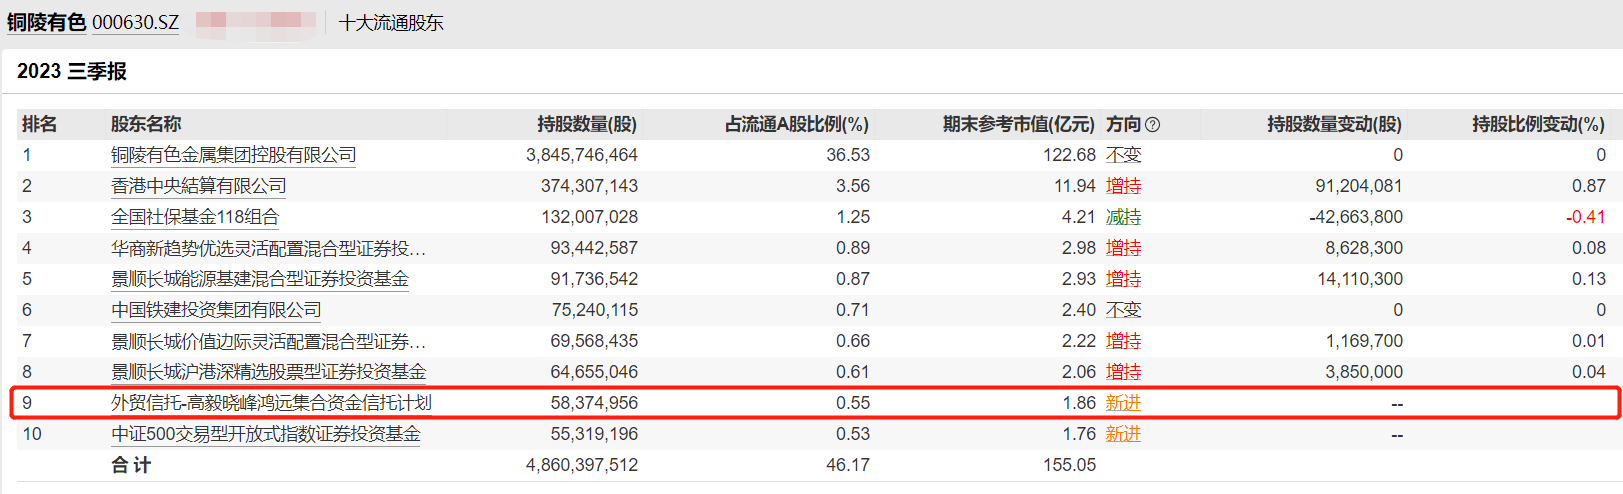Select total ratio 46.17
This screenshot has width=1623, height=494.
coord(848,465)
